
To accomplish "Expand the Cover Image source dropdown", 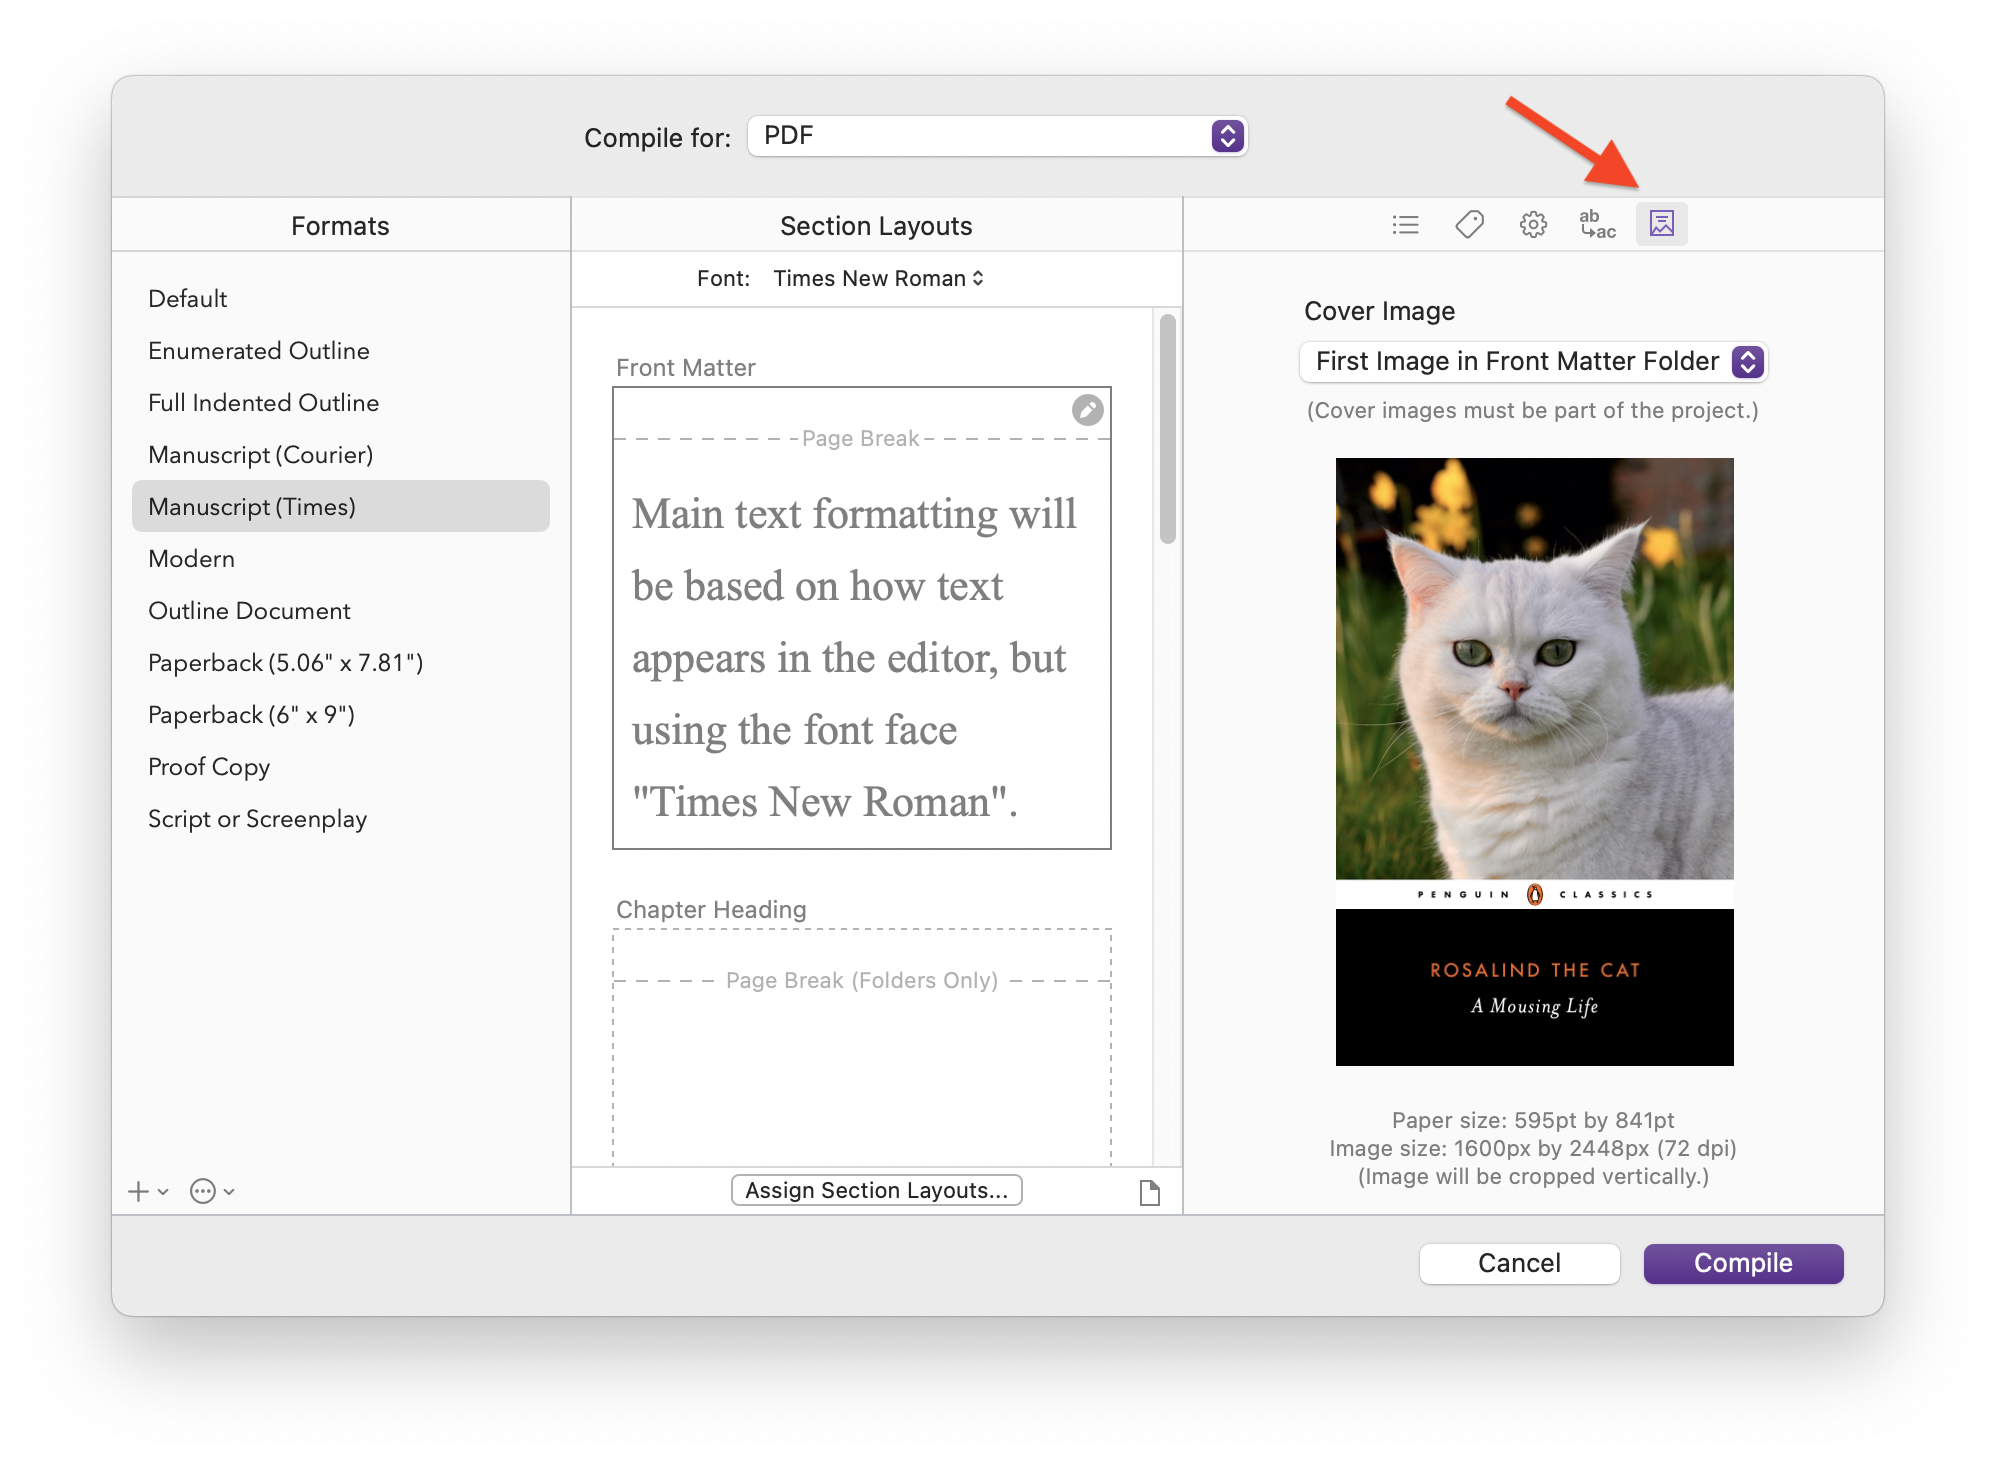I will tap(1532, 361).
